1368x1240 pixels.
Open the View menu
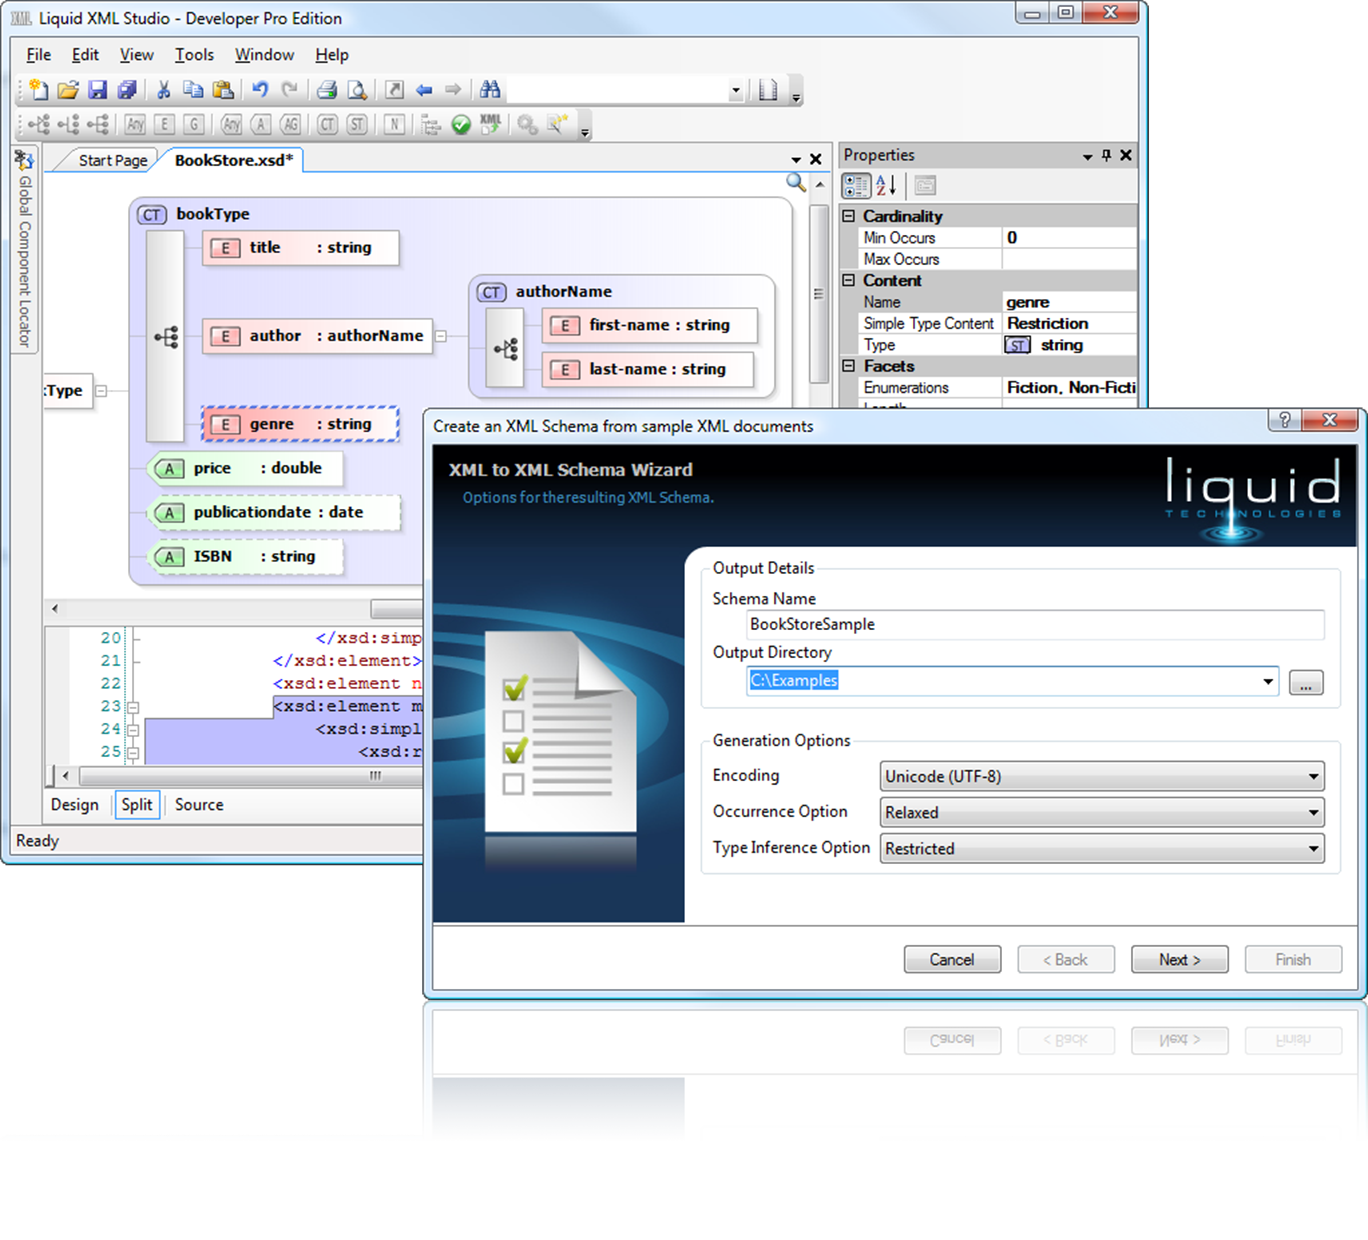tap(137, 55)
